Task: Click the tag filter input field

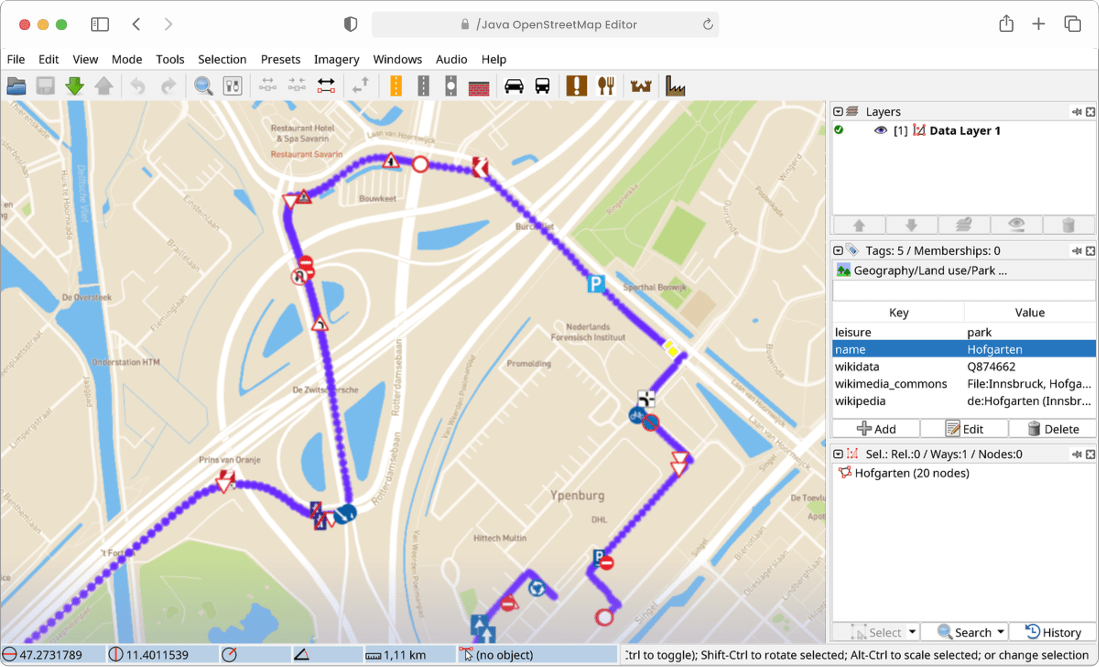Action: click(x=964, y=291)
